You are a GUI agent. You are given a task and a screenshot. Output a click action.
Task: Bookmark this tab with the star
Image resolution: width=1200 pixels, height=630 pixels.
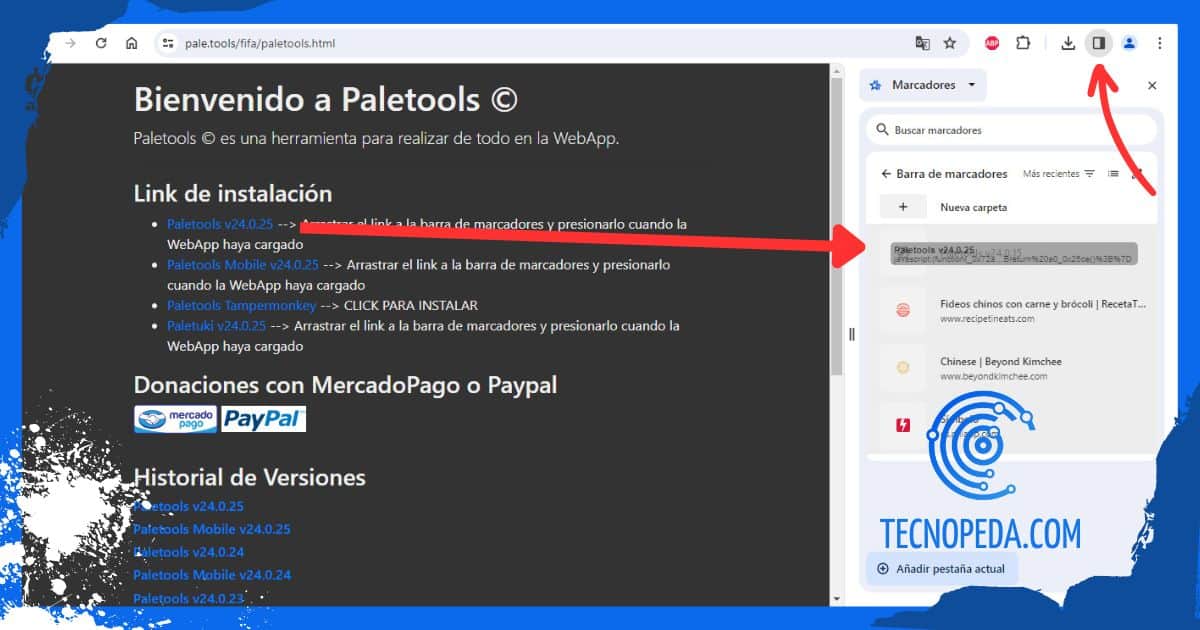click(950, 43)
